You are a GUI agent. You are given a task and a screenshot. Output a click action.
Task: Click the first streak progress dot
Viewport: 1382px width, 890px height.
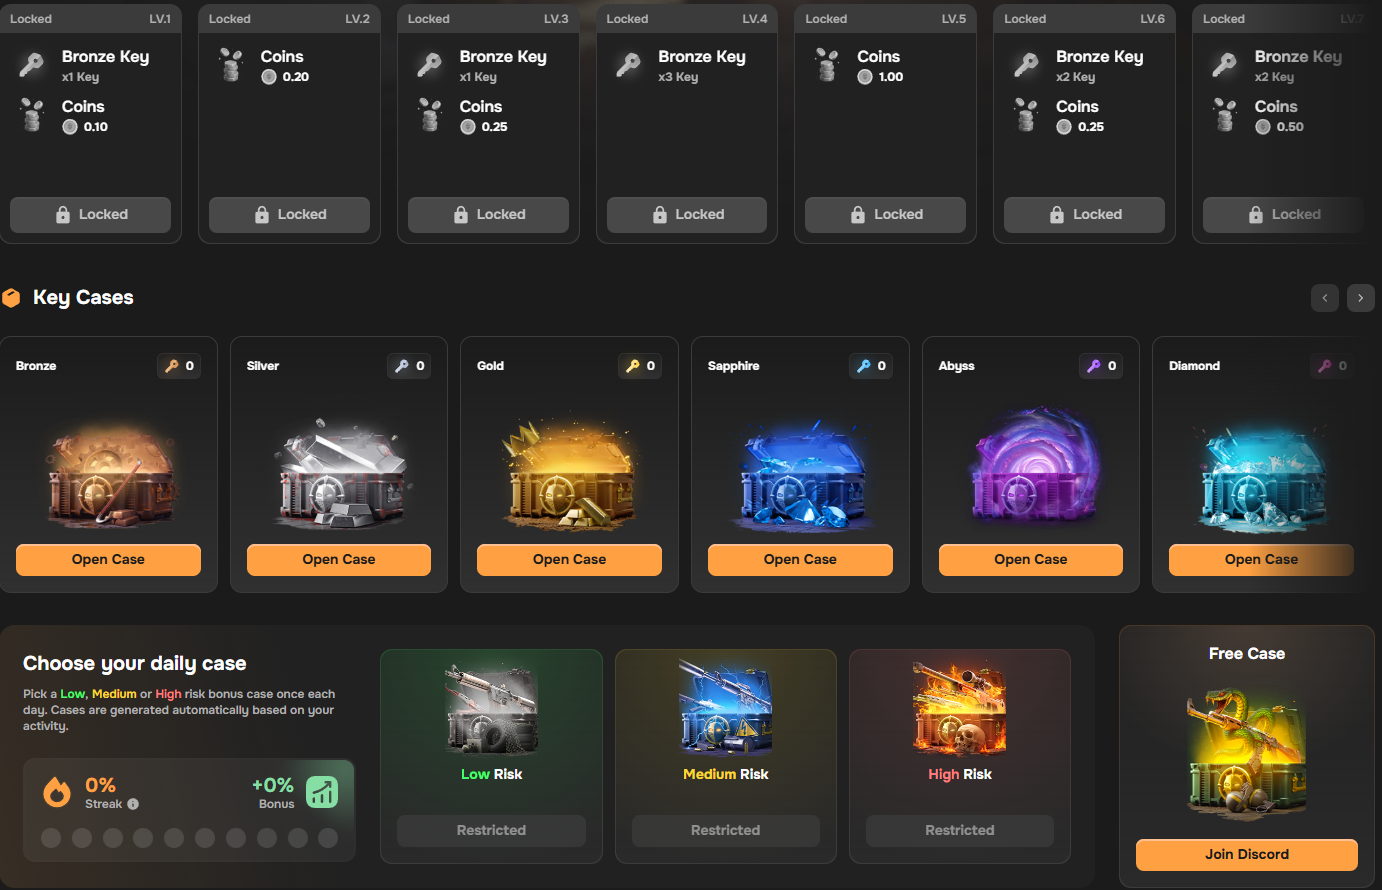point(51,838)
